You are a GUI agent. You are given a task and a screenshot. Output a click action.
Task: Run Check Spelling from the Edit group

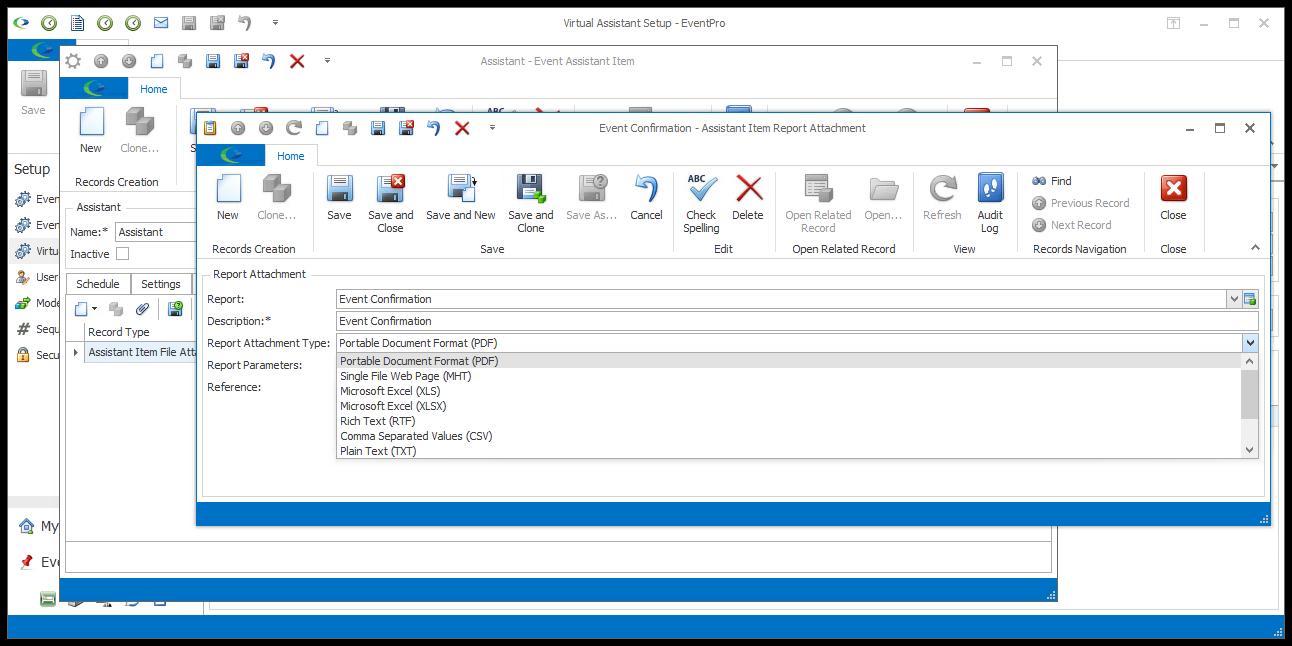701,203
